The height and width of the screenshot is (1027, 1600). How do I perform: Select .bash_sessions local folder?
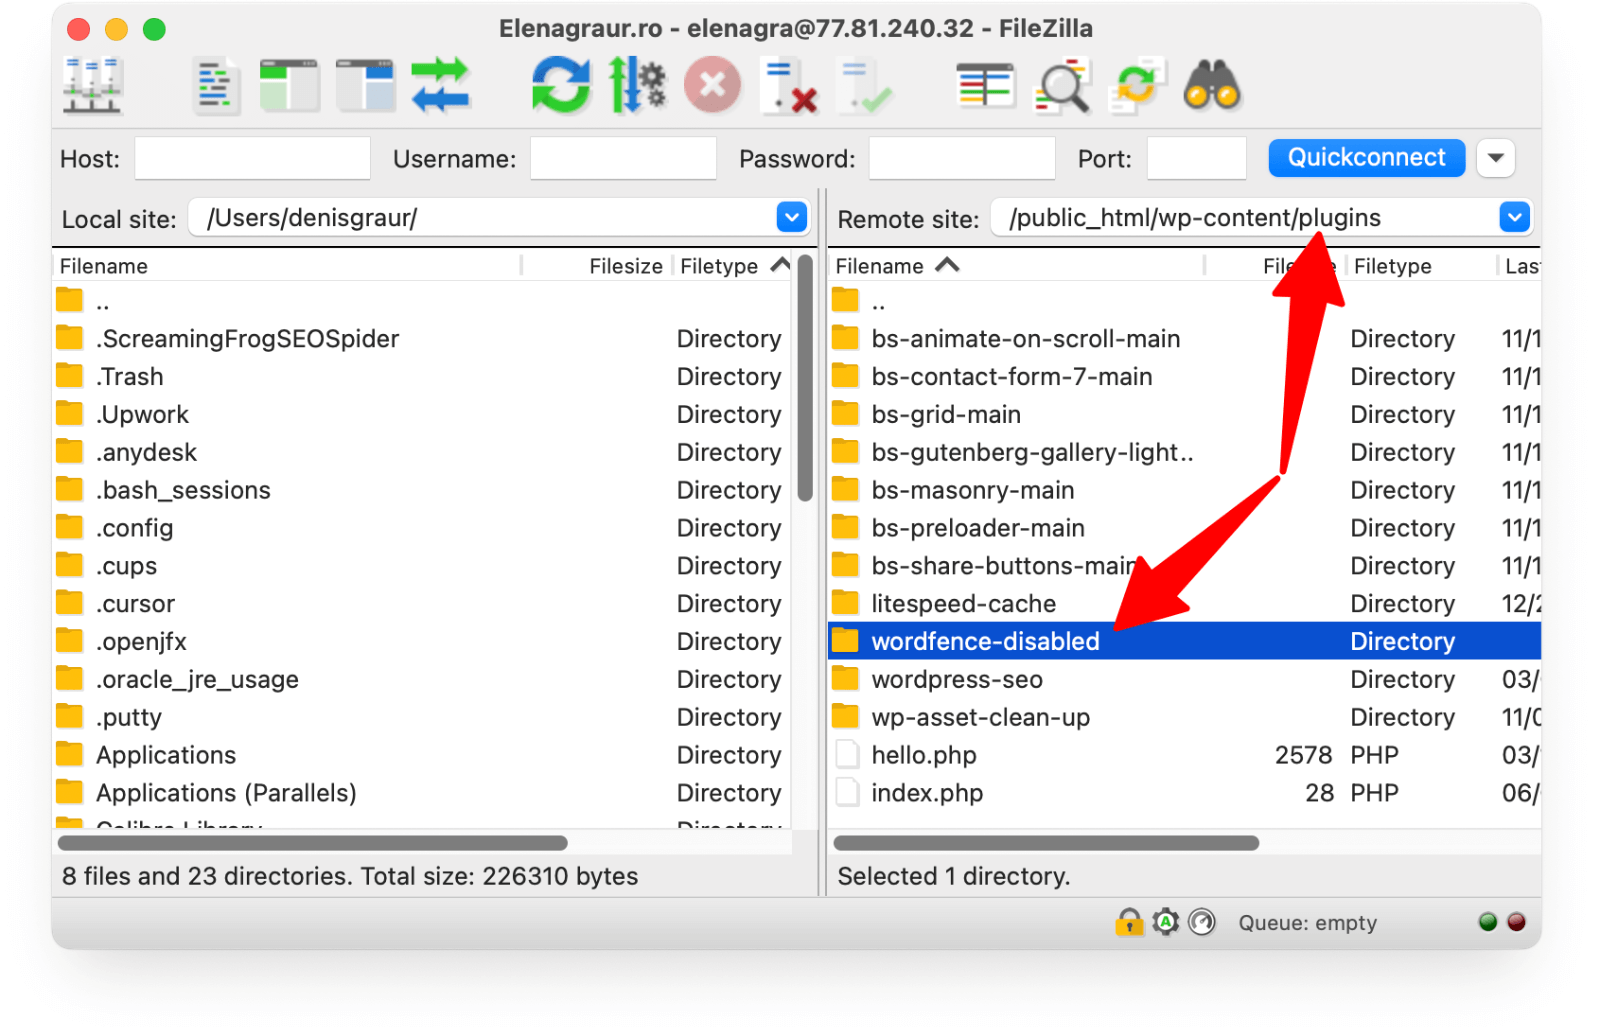click(422, 490)
